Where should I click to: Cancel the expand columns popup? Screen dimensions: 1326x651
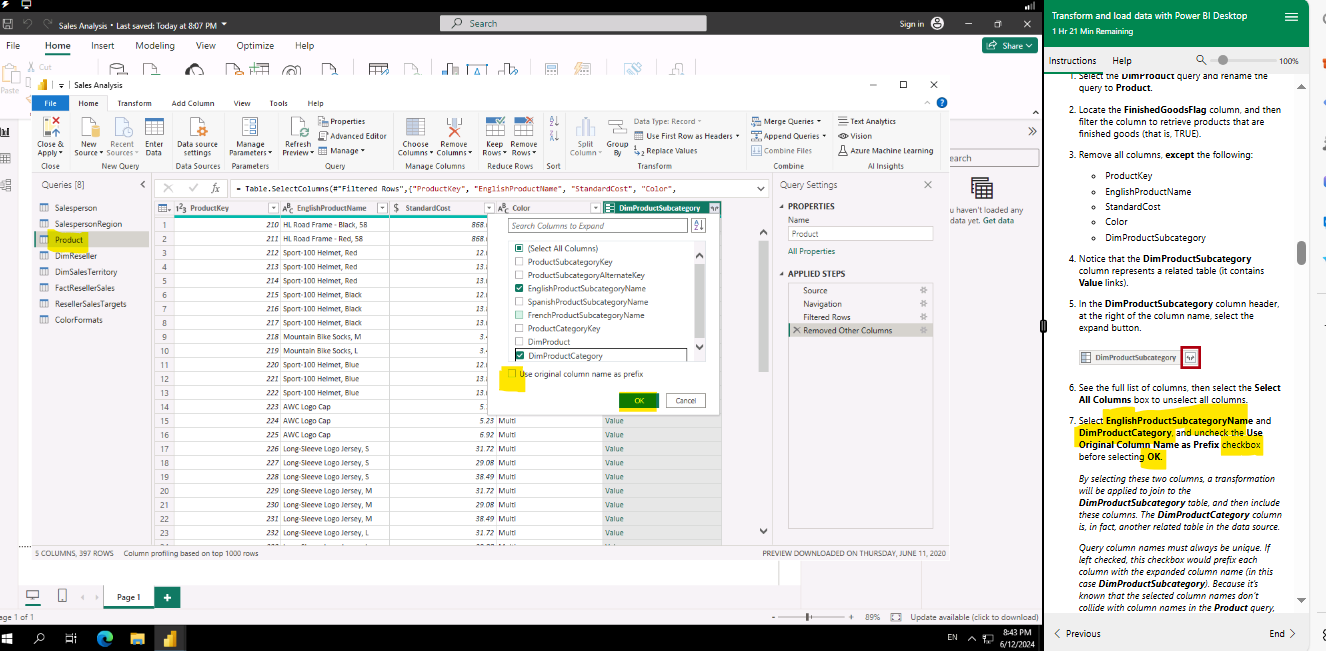(x=686, y=400)
